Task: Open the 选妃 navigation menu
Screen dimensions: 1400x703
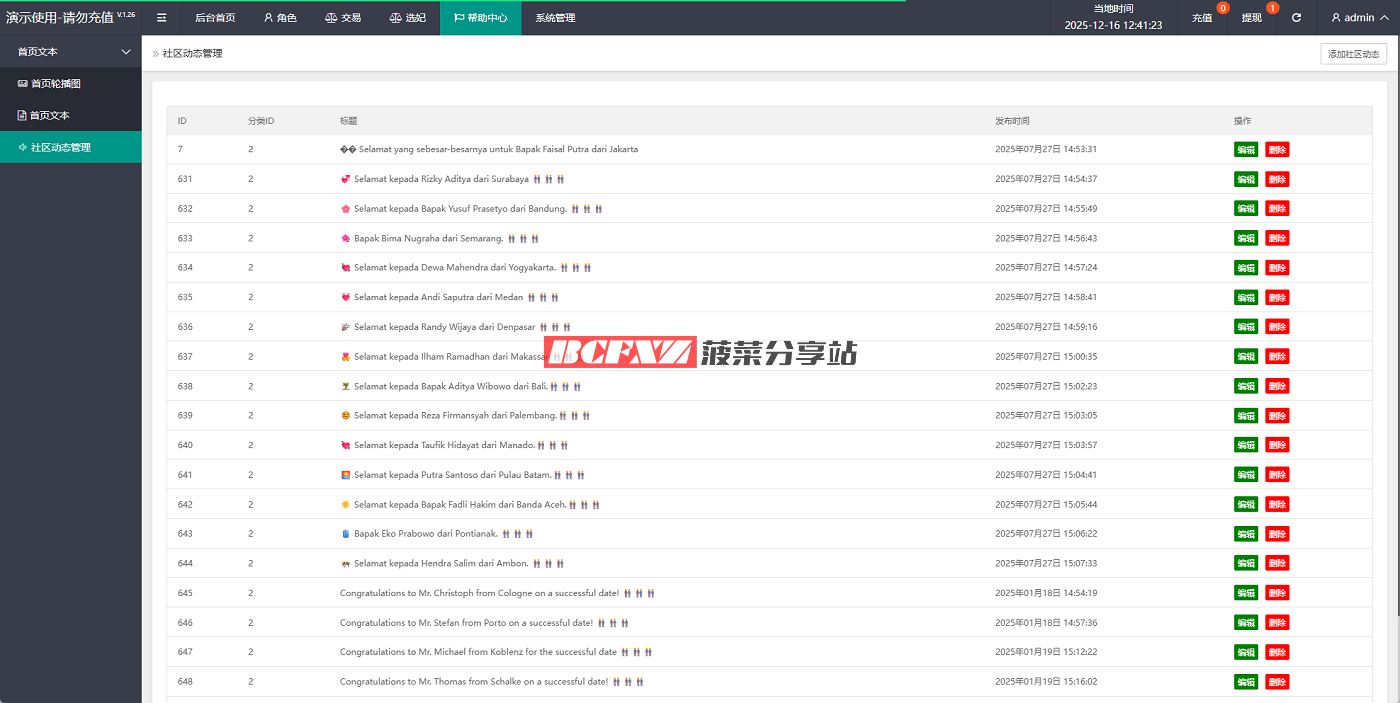Action: coord(407,18)
